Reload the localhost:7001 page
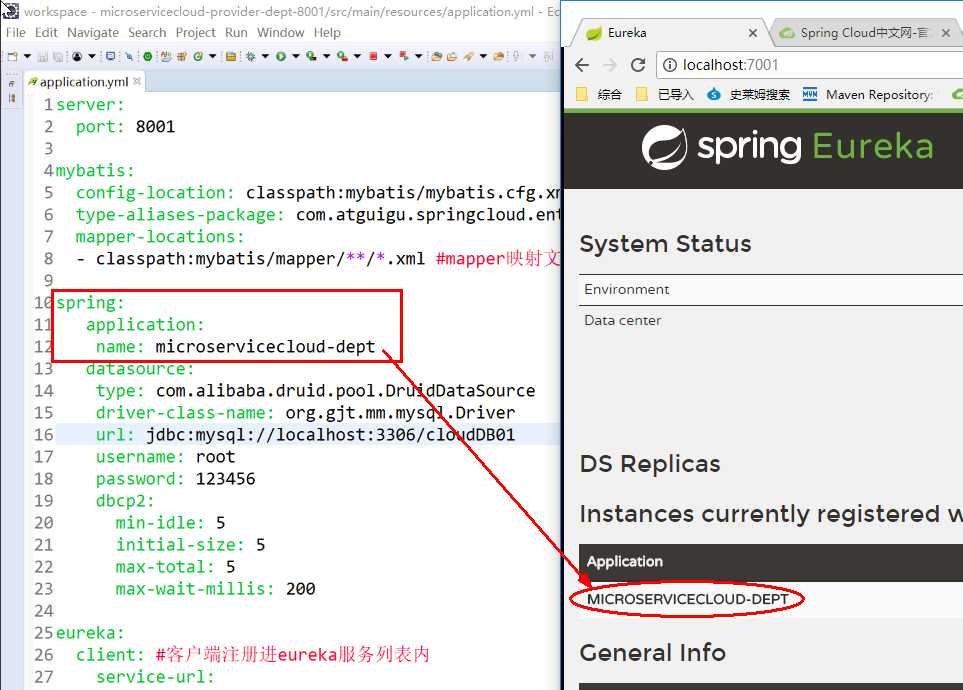The height and width of the screenshot is (690, 963). pyautogui.click(x=638, y=65)
